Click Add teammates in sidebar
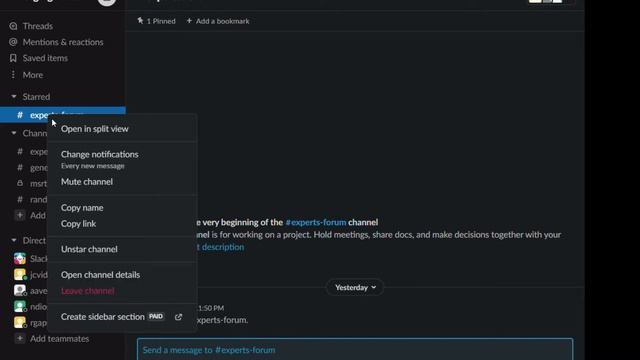Image resolution: width=640 pixels, height=360 pixels. [60, 338]
